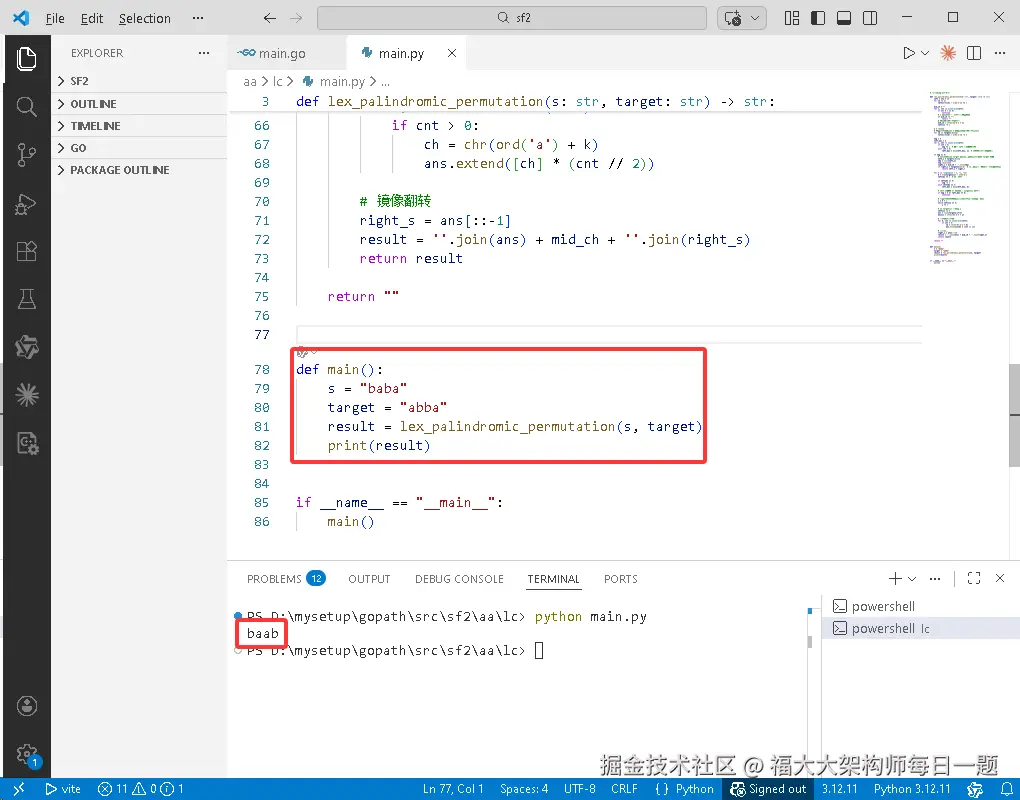
Task: Switch to the main.go tab
Action: click(286, 53)
